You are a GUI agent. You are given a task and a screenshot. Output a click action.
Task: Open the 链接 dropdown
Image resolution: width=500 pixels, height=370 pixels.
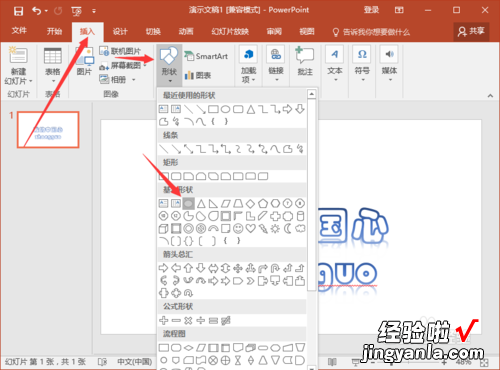pos(276,80)
